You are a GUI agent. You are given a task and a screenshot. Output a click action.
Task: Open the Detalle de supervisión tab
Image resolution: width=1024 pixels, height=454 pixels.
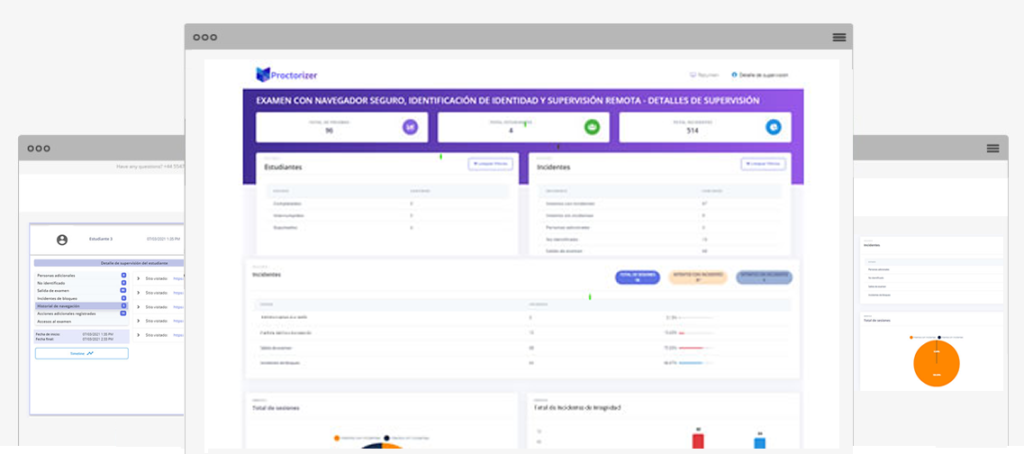(760, 75)
